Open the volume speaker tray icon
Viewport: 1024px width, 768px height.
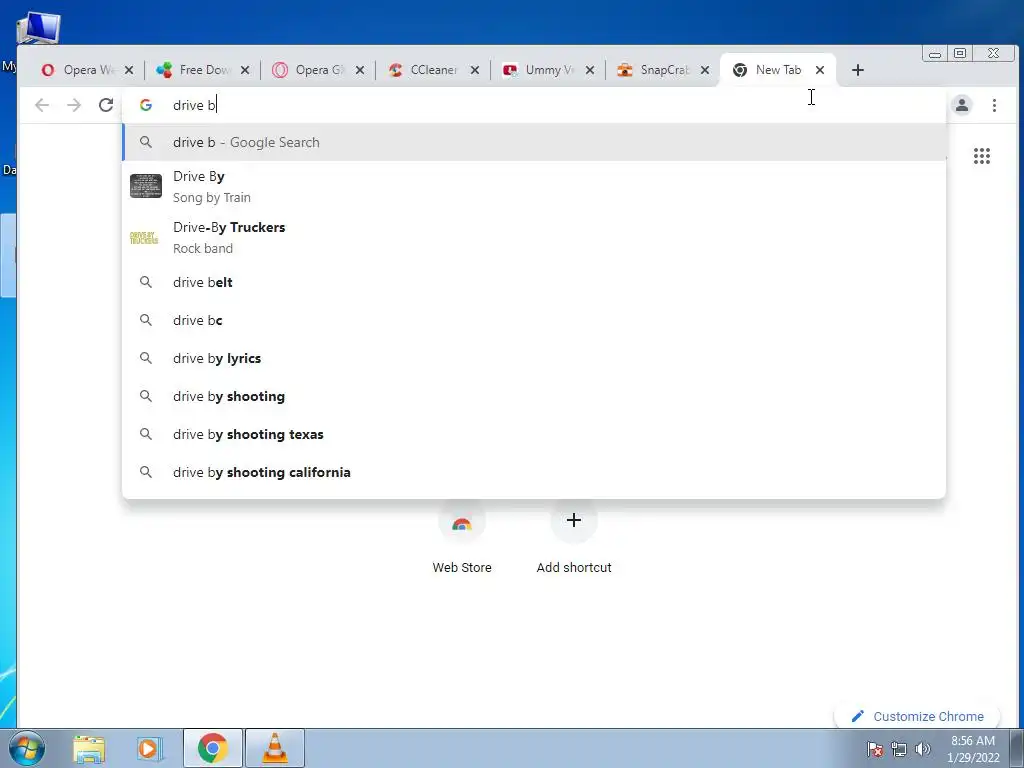point(922,749)
